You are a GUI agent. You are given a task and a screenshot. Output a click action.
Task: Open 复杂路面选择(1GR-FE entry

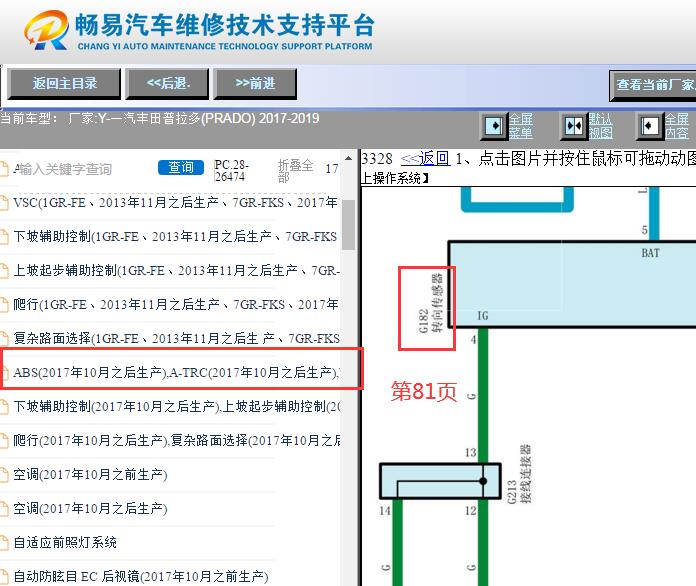tap(176, 338)
